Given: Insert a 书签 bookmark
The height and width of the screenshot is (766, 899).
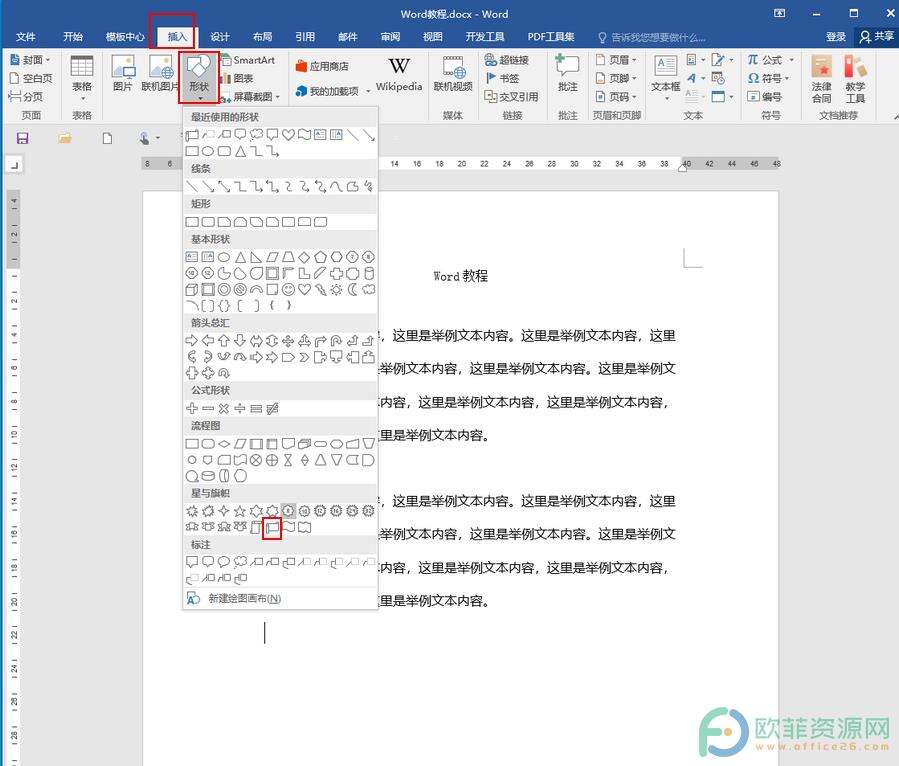Looking at the screenshot, I should (502, 78).
